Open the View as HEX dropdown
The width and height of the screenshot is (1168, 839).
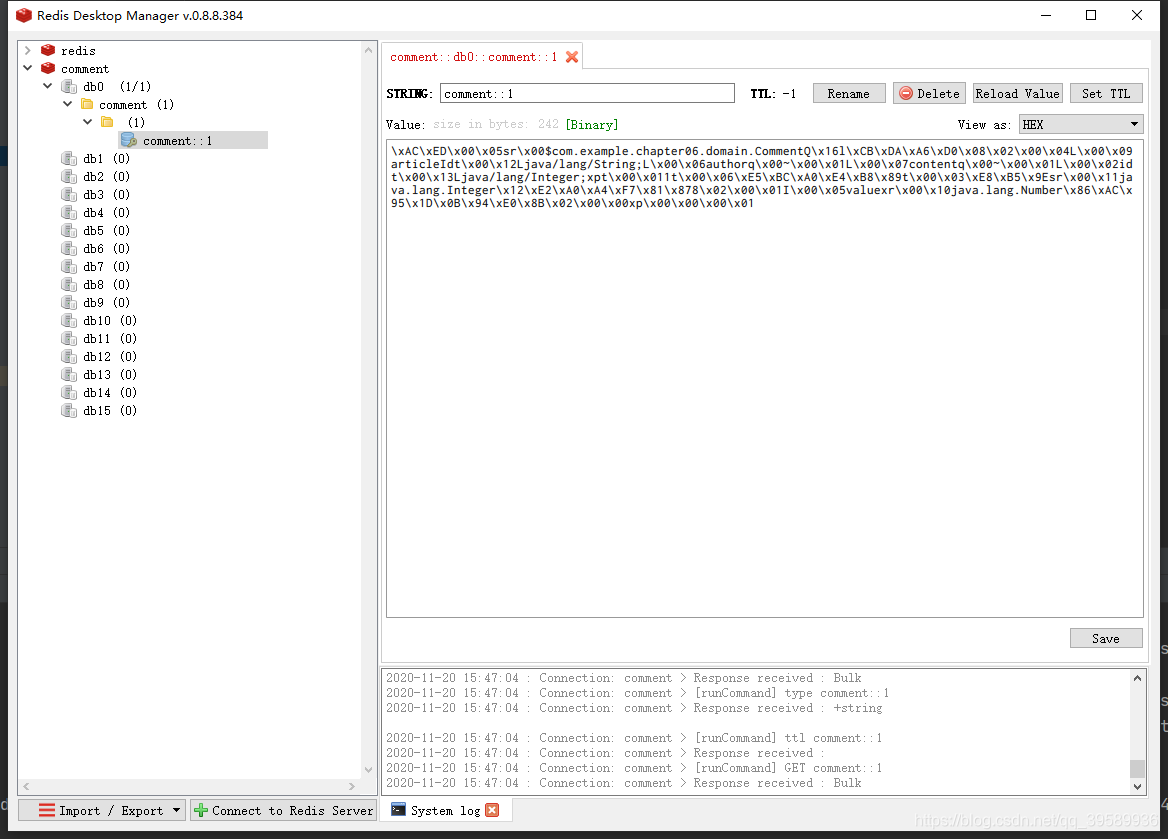[1080, 124]
